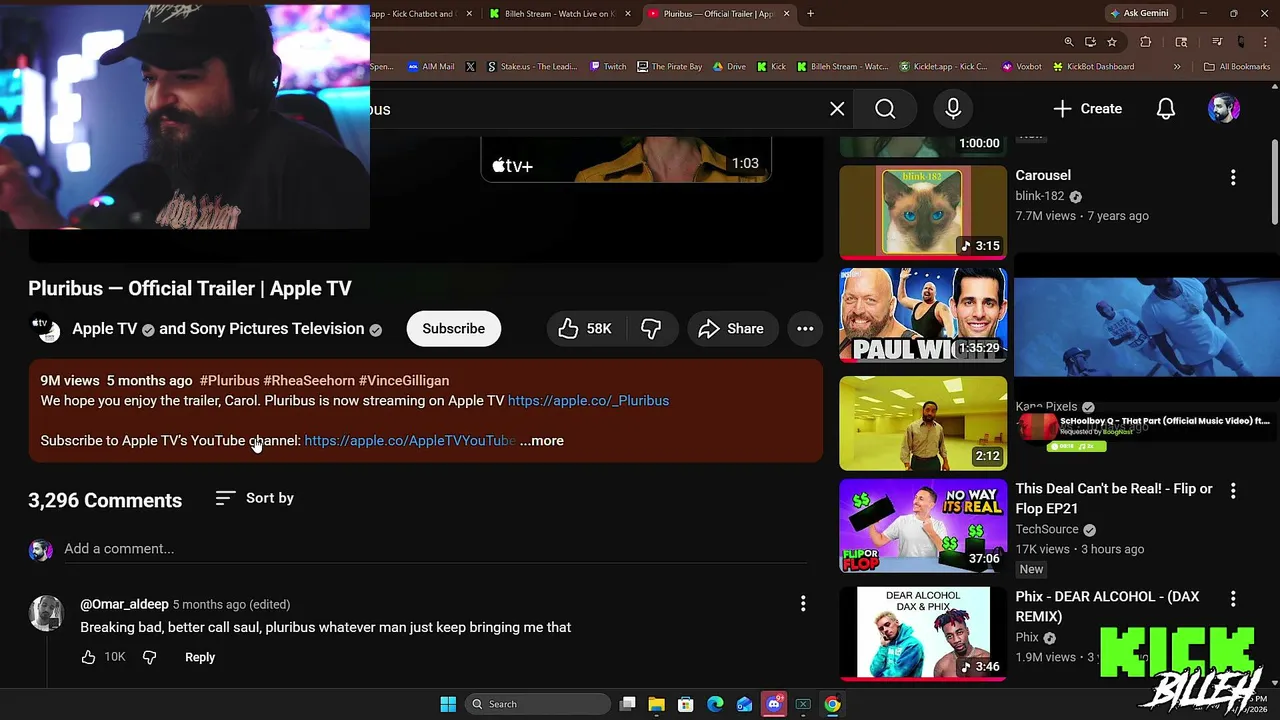Play the Paul Wight 1:35:29 thumbnail
Viewport: 1280px width, 720px height.
click(x=923, y=314)
